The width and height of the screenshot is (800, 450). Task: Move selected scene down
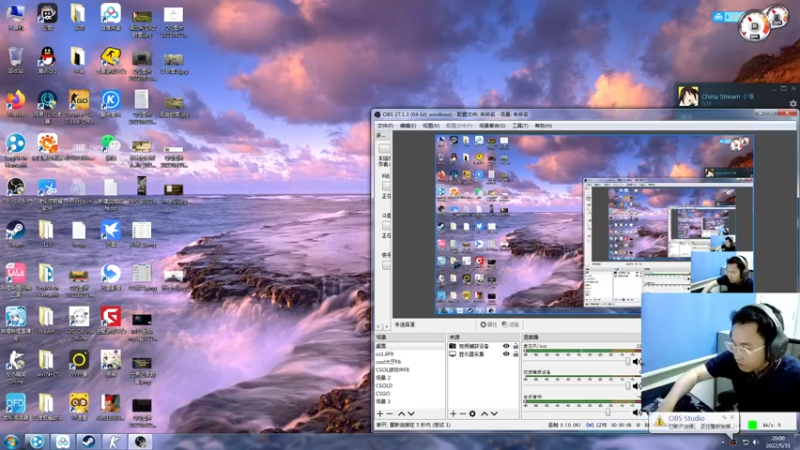pos(411,414)
